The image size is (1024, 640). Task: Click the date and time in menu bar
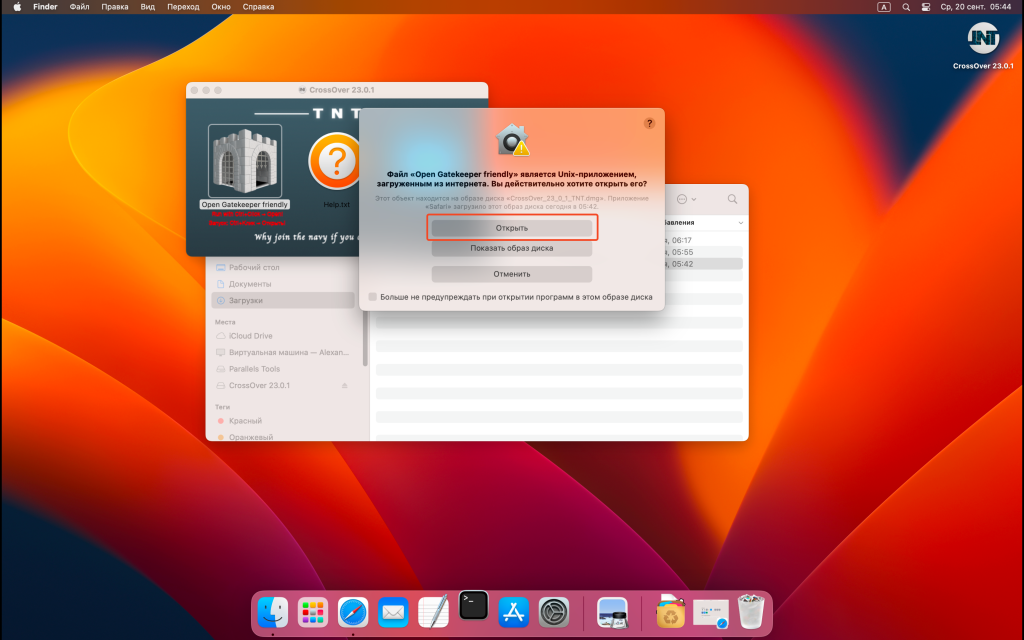pyautogui.click(x=976, y=7)
